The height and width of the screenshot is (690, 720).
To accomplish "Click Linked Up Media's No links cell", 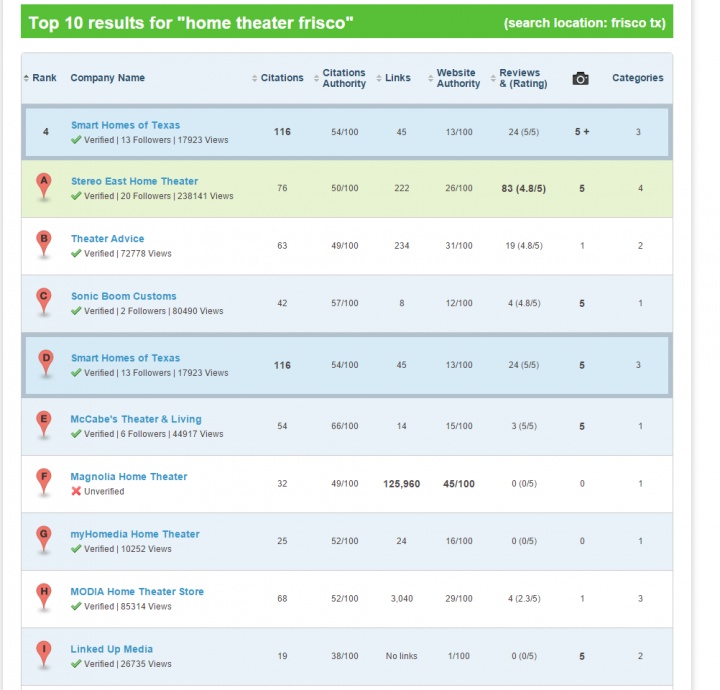I will tap(401, 656).
